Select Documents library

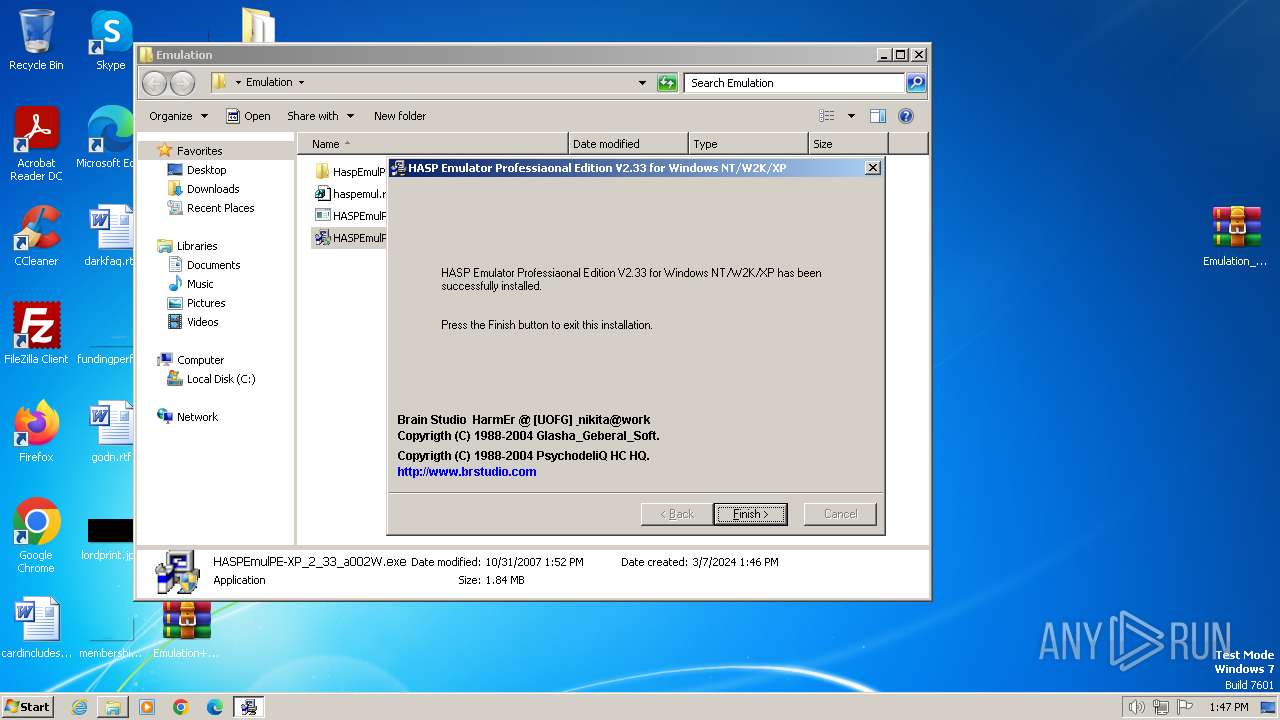coord(213,265)
